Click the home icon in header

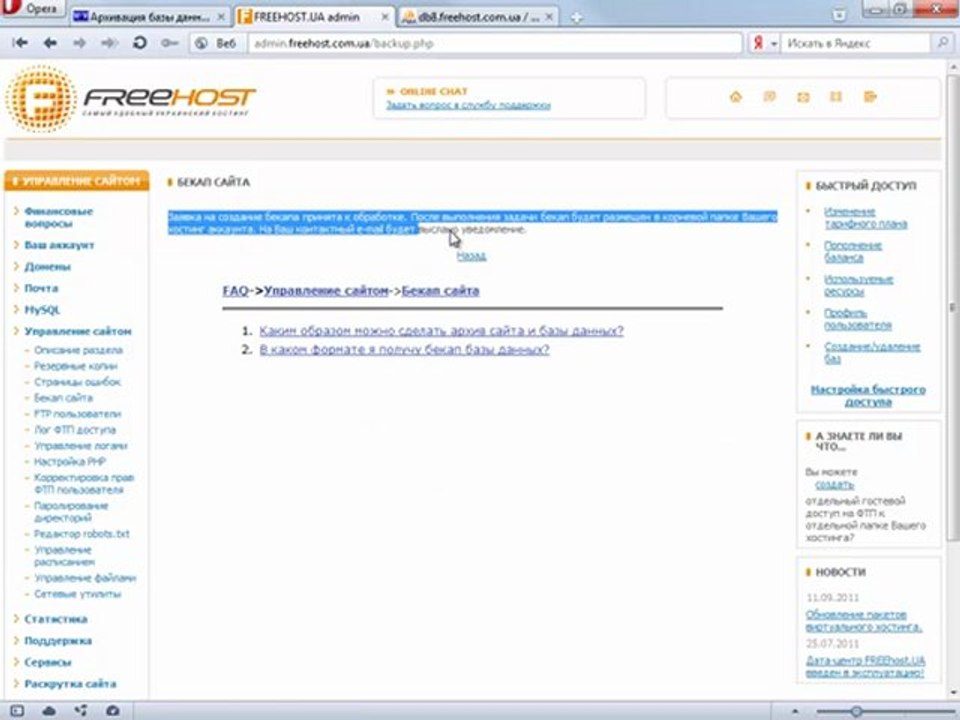click(x=736, y=97)
